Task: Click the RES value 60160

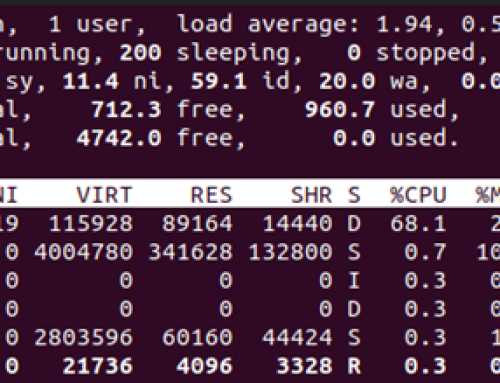Action: (x=197, y=337)
